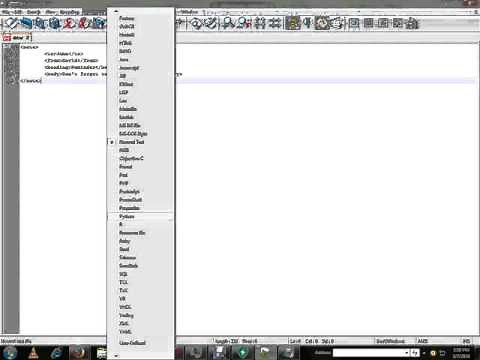Choose Python from the language list
The width and height of the screenshot is (480, 360).
coord(140,217)
